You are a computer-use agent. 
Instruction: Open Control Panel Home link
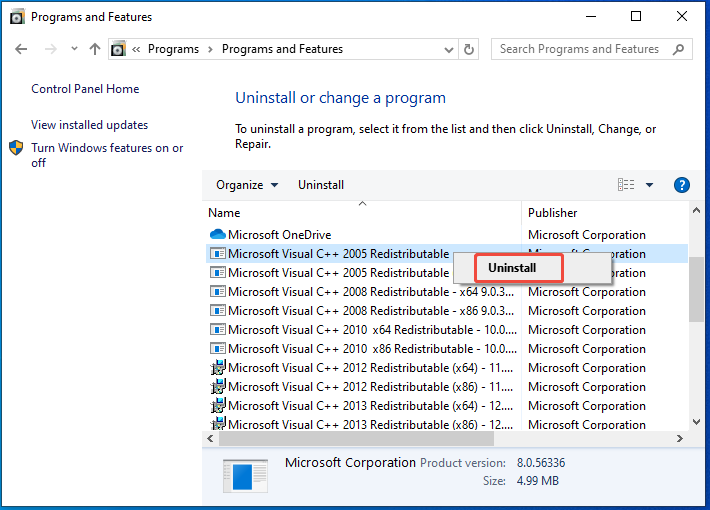85,89
